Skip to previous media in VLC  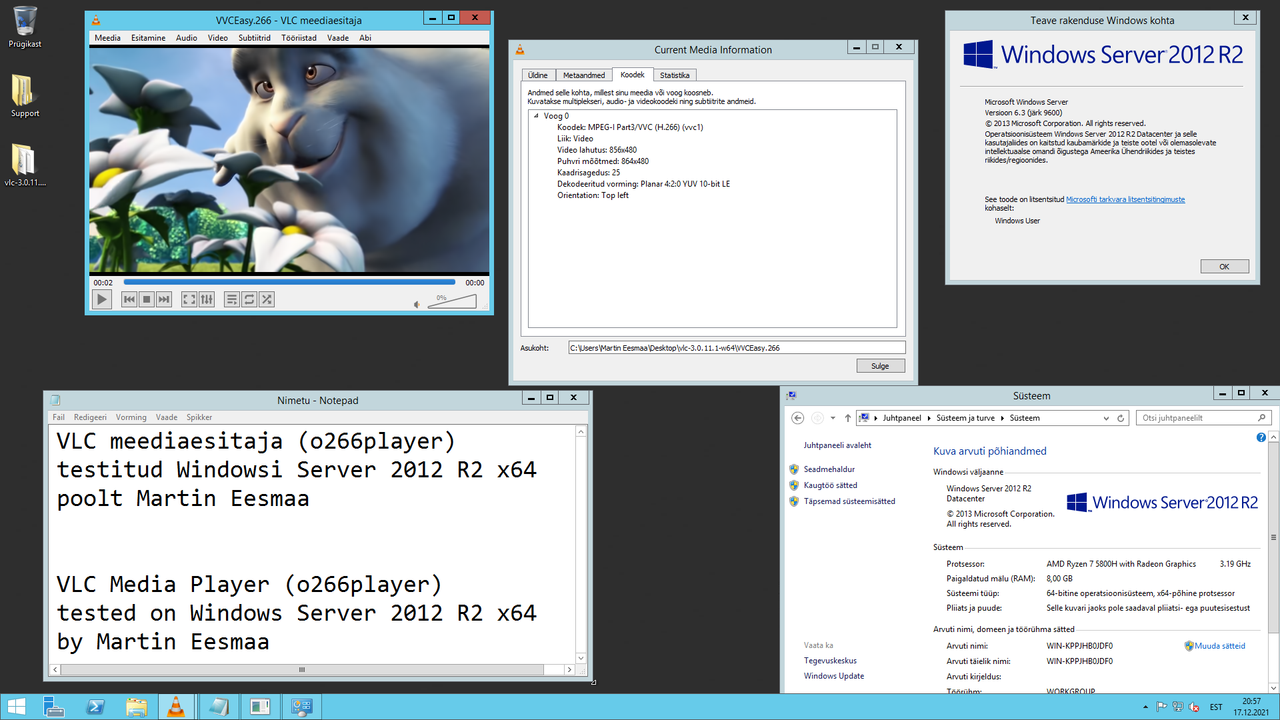[129, 299]
